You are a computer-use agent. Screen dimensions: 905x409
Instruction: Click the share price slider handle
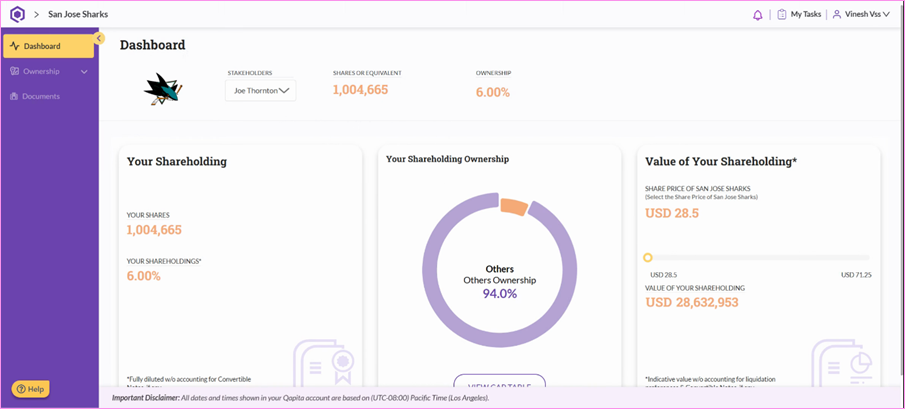(648, 257)
